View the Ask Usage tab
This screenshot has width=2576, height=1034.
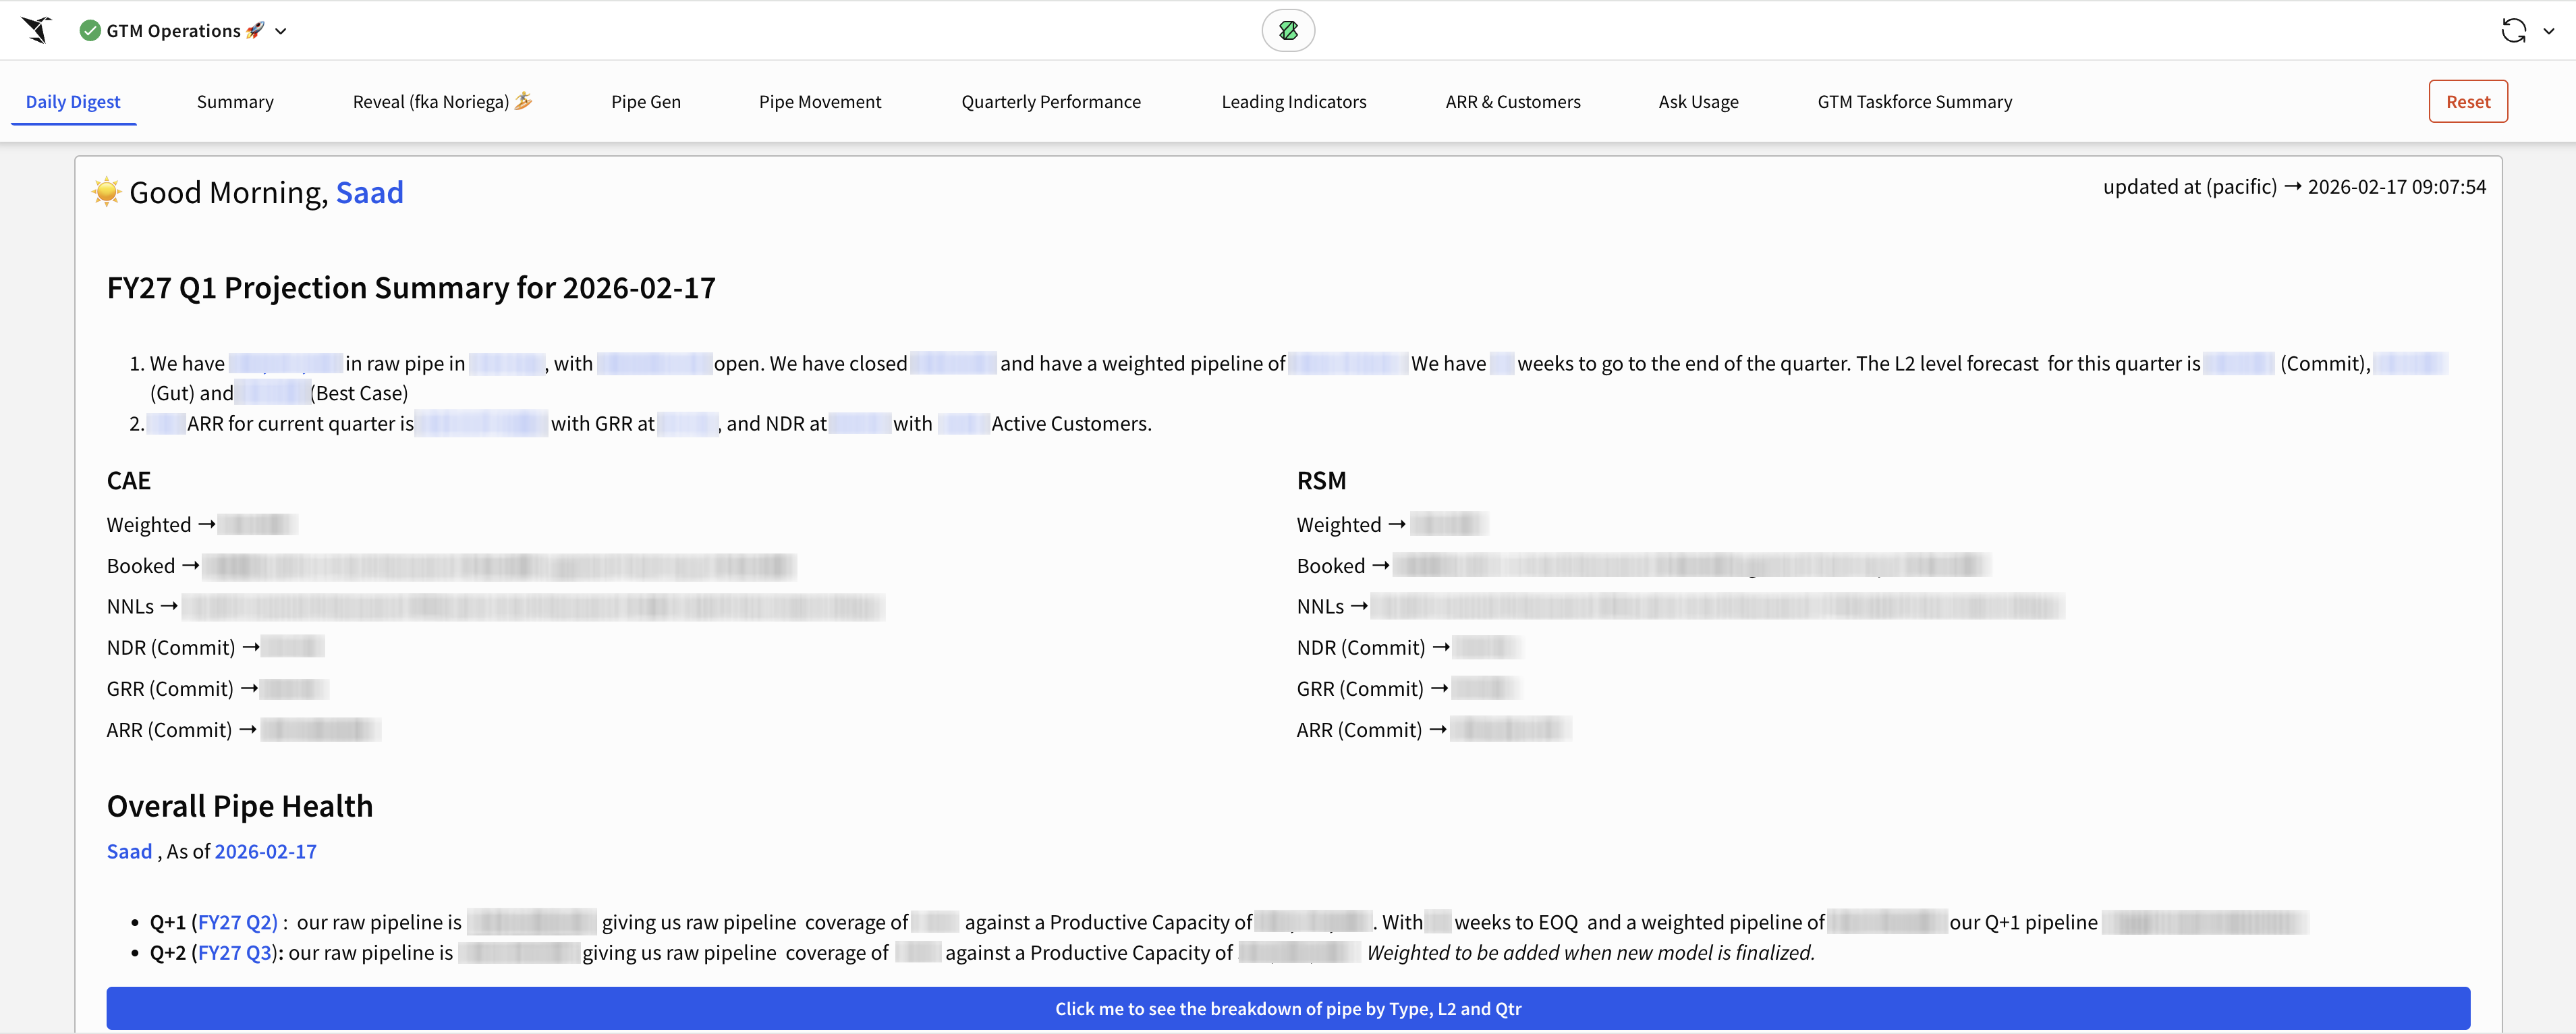(1698, 102)
